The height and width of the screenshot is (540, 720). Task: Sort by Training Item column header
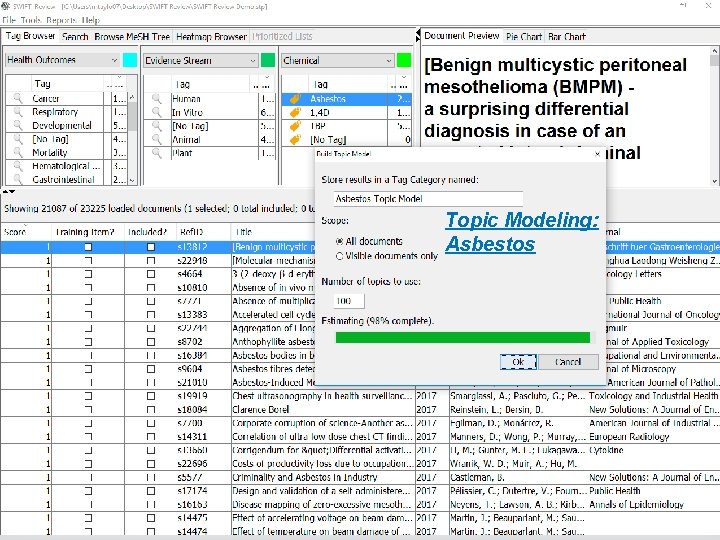click(87, 232)
